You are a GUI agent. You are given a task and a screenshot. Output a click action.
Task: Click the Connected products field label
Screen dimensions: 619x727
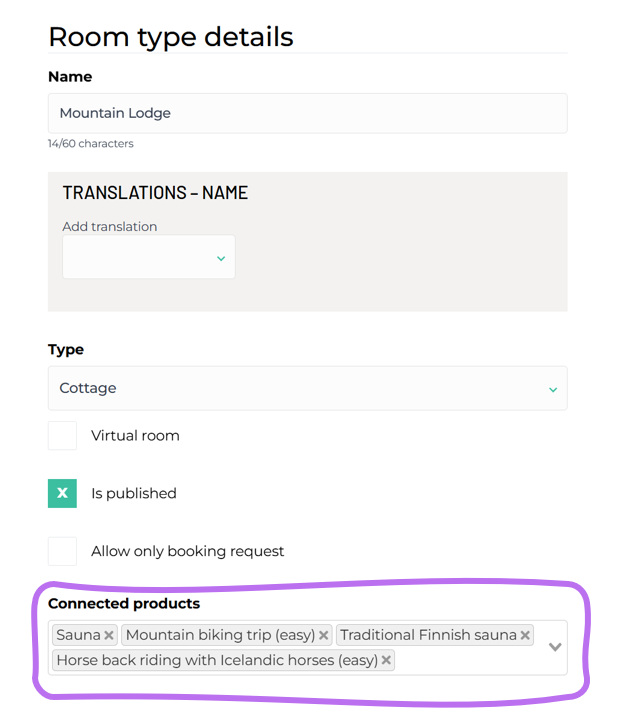coord(124,604)
